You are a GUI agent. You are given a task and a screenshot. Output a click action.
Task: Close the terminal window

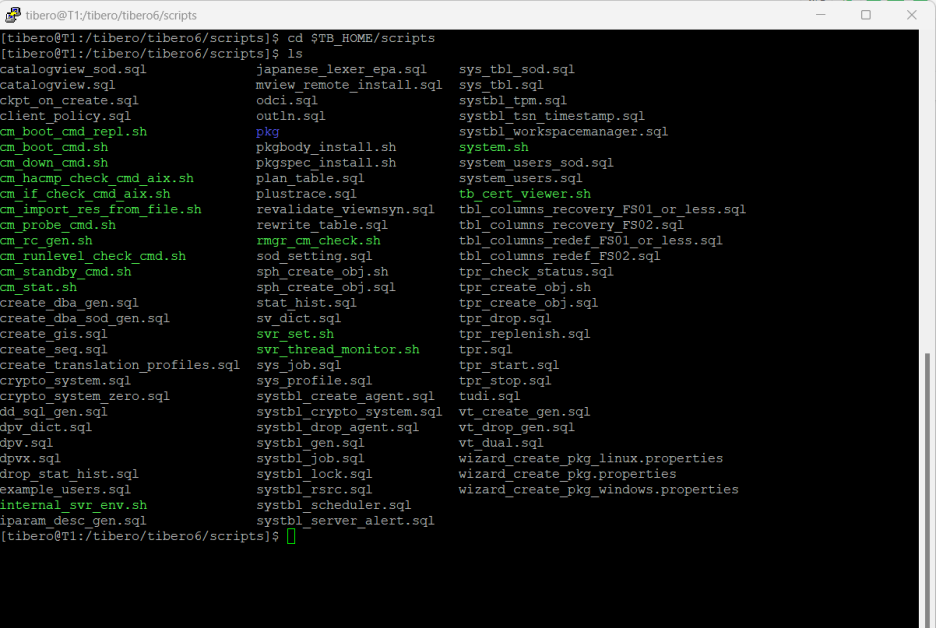912,15
